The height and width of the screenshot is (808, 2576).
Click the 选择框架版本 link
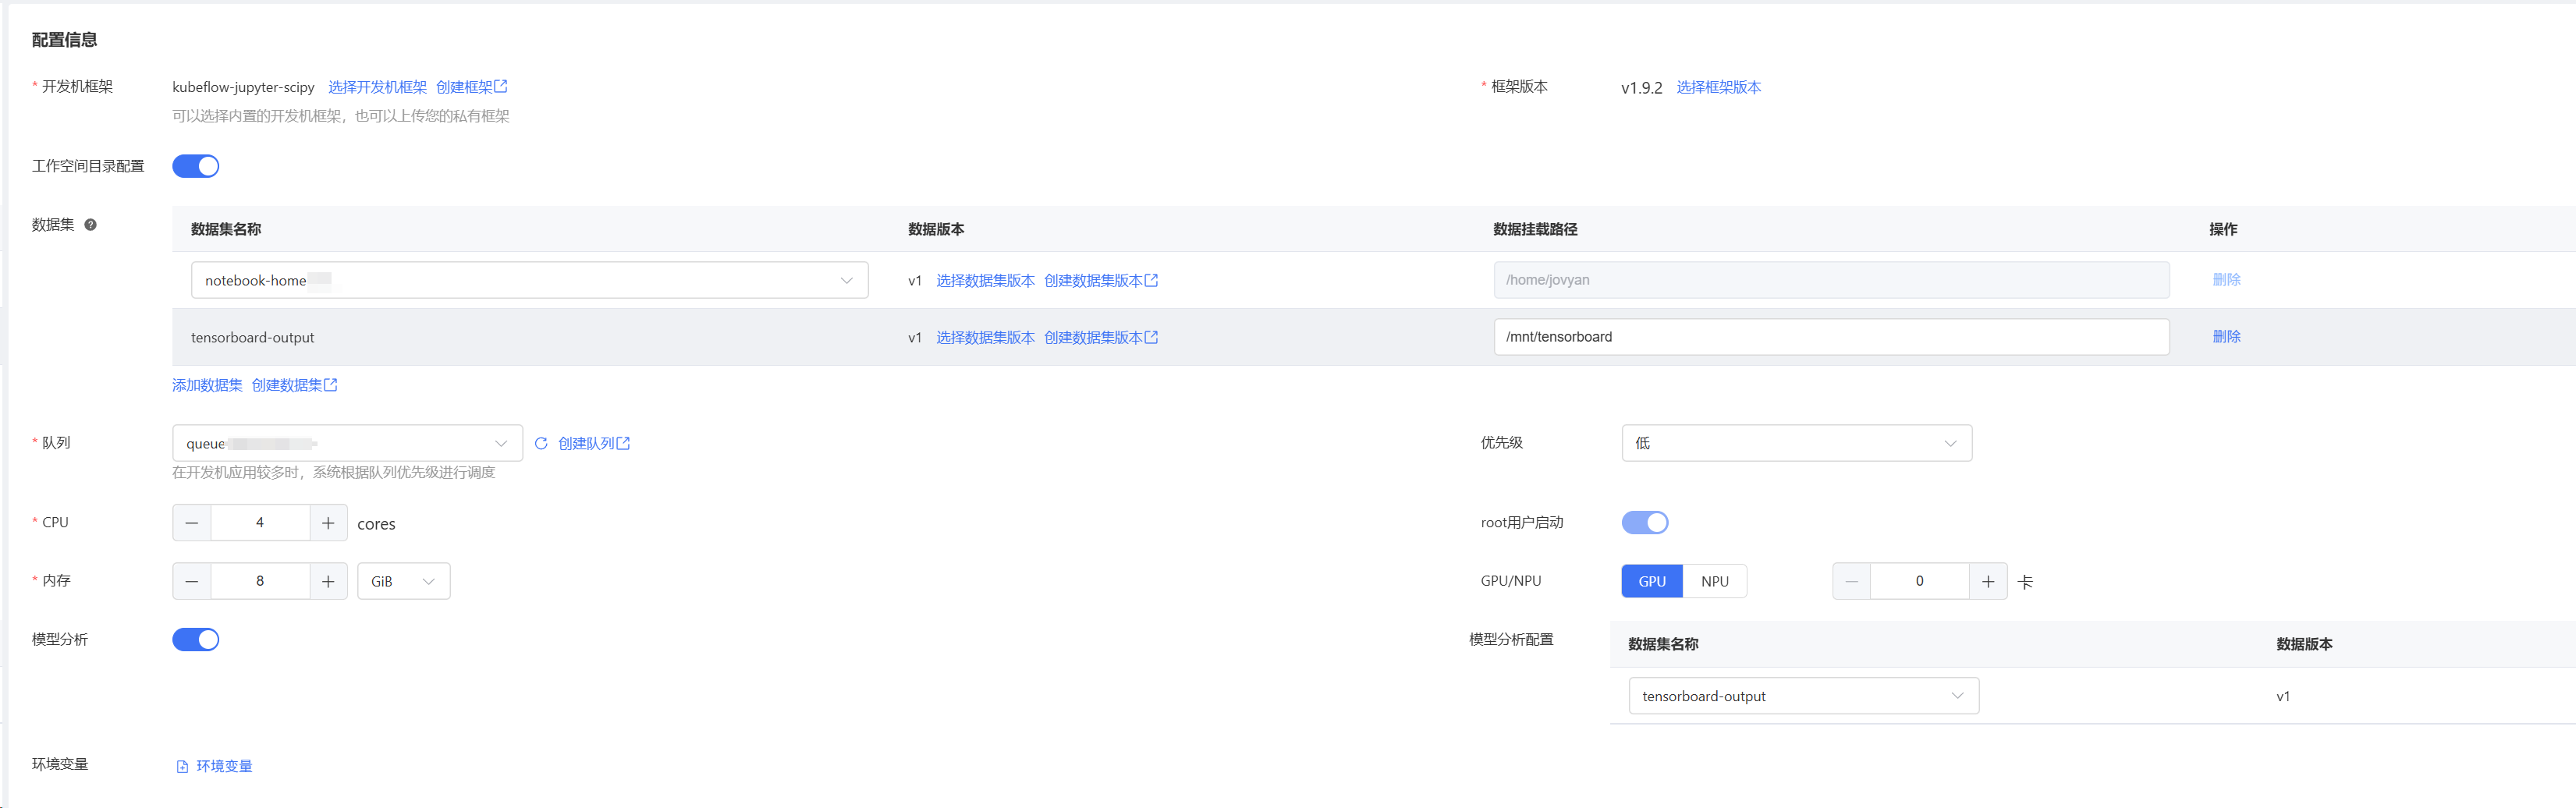[x=1718, y=87]
